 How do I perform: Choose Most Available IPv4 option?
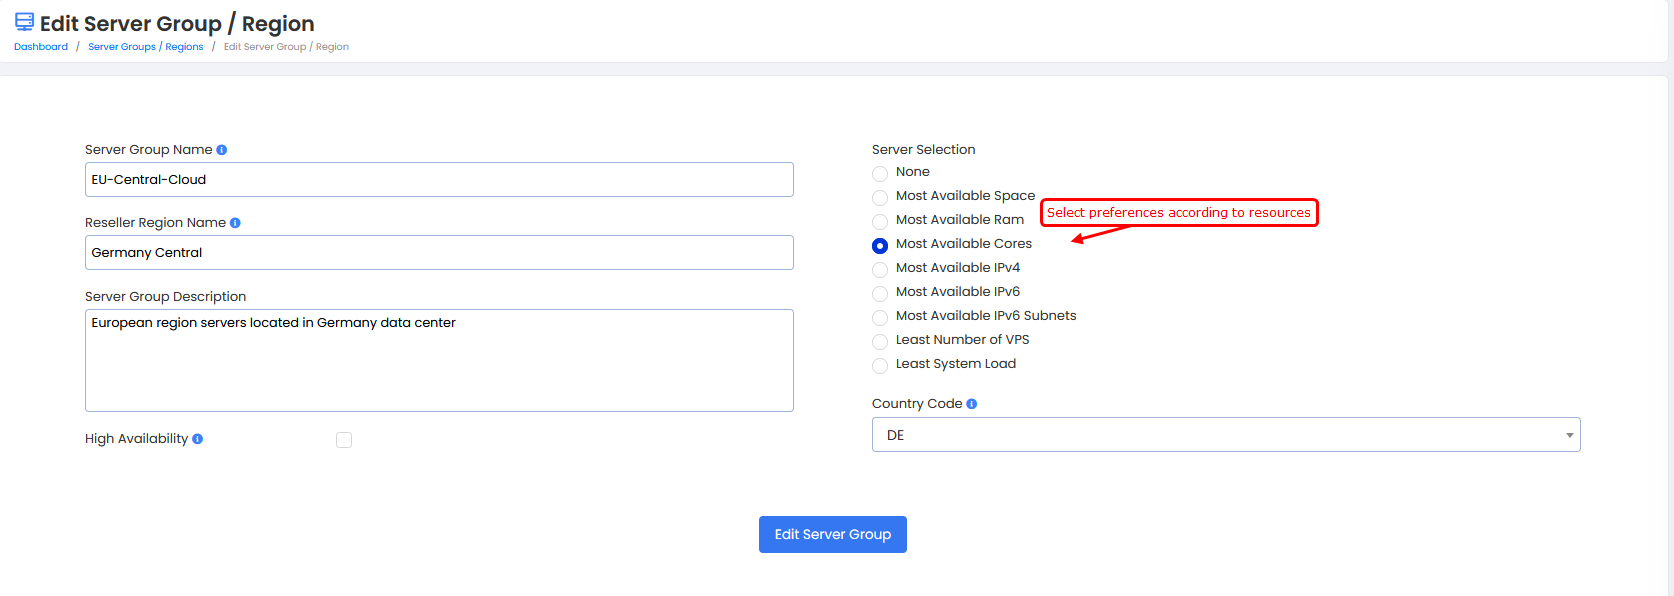tap(880, 270)
